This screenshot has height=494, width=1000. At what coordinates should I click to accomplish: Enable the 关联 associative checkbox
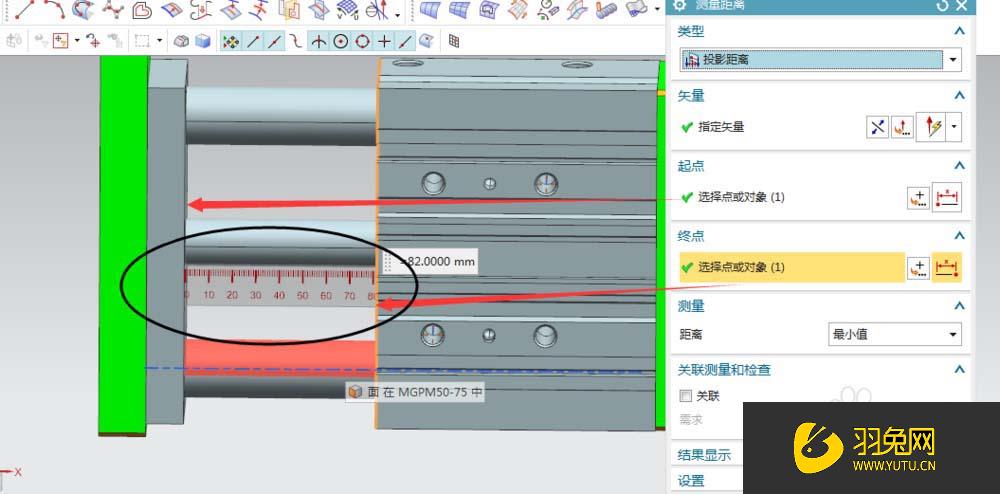[x=686, y=395]
